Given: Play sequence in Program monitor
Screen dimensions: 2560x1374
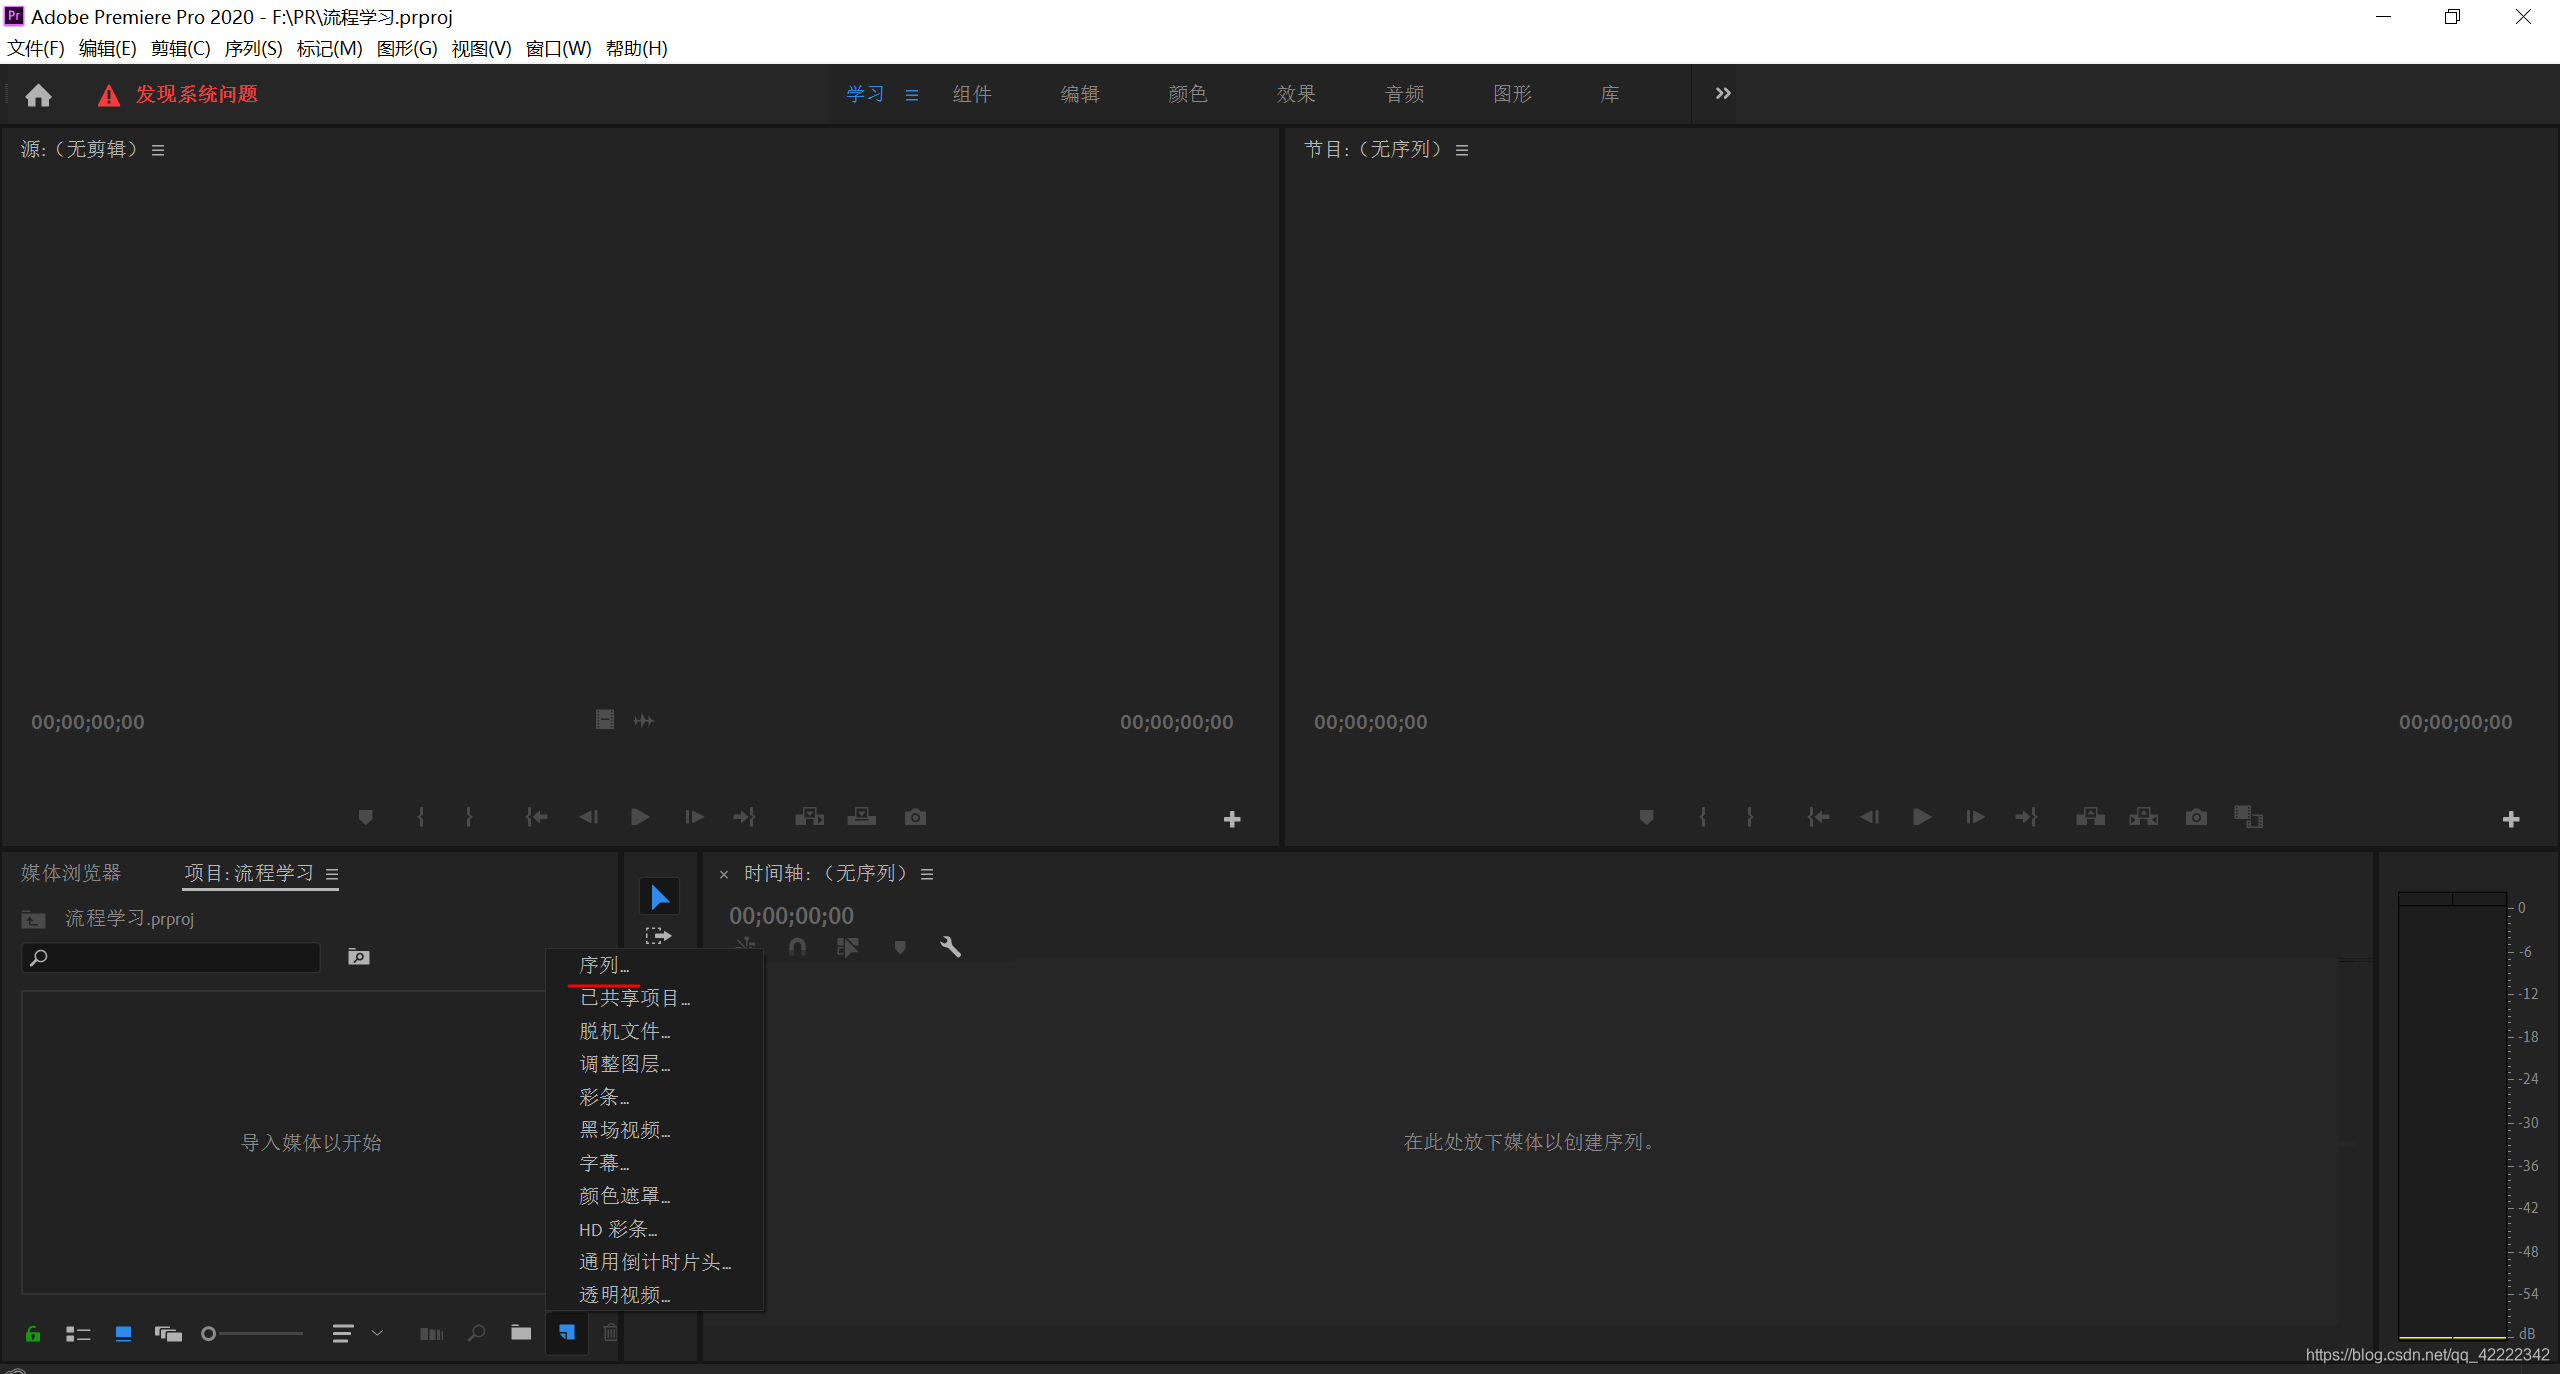Looking at the screenshot, I should click(1922, 817).
